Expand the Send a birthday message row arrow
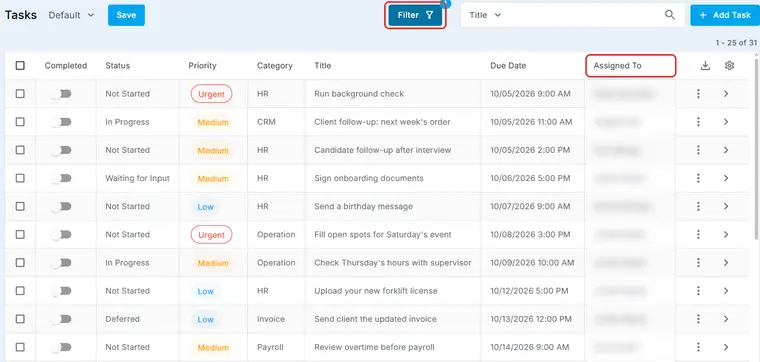Viewport: 760px width, 362px height. point(726,206)
